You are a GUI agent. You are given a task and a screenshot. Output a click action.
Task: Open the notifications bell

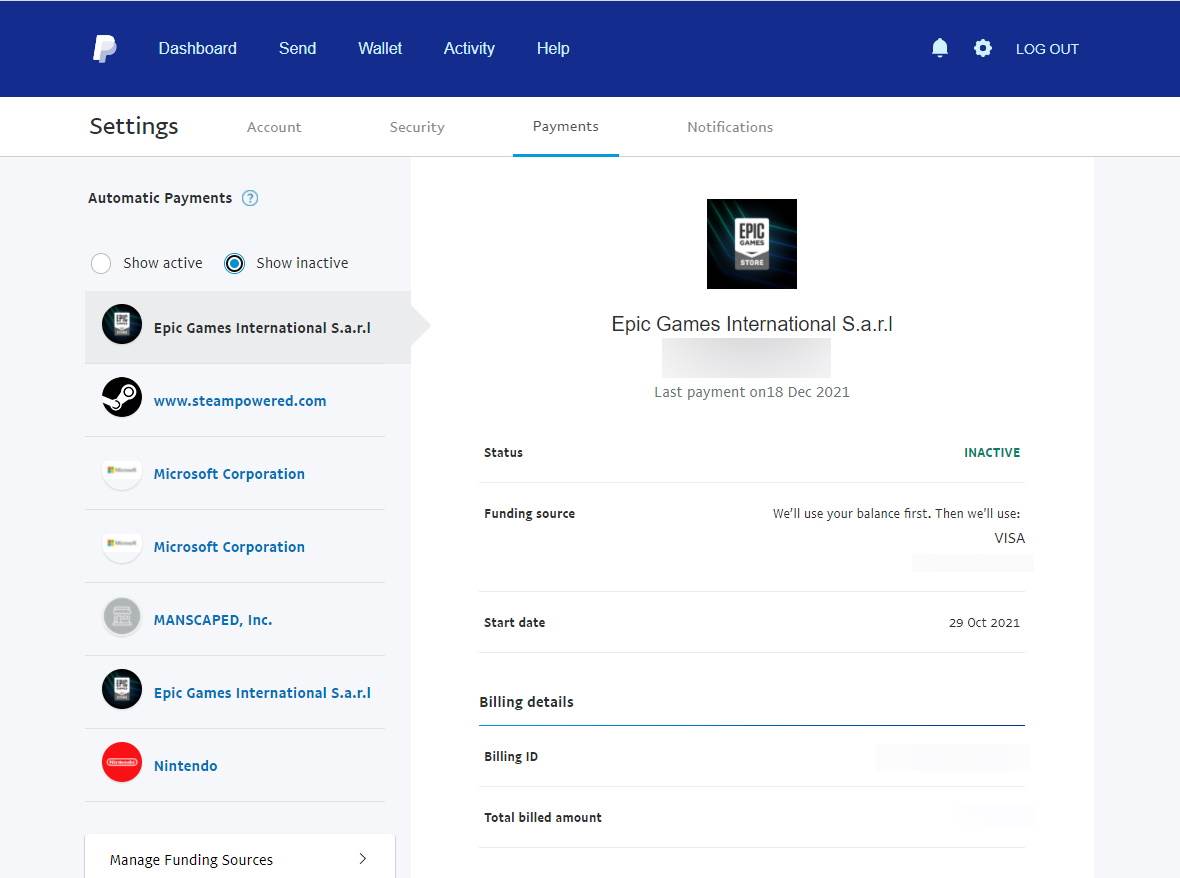(x=939, y=47)
